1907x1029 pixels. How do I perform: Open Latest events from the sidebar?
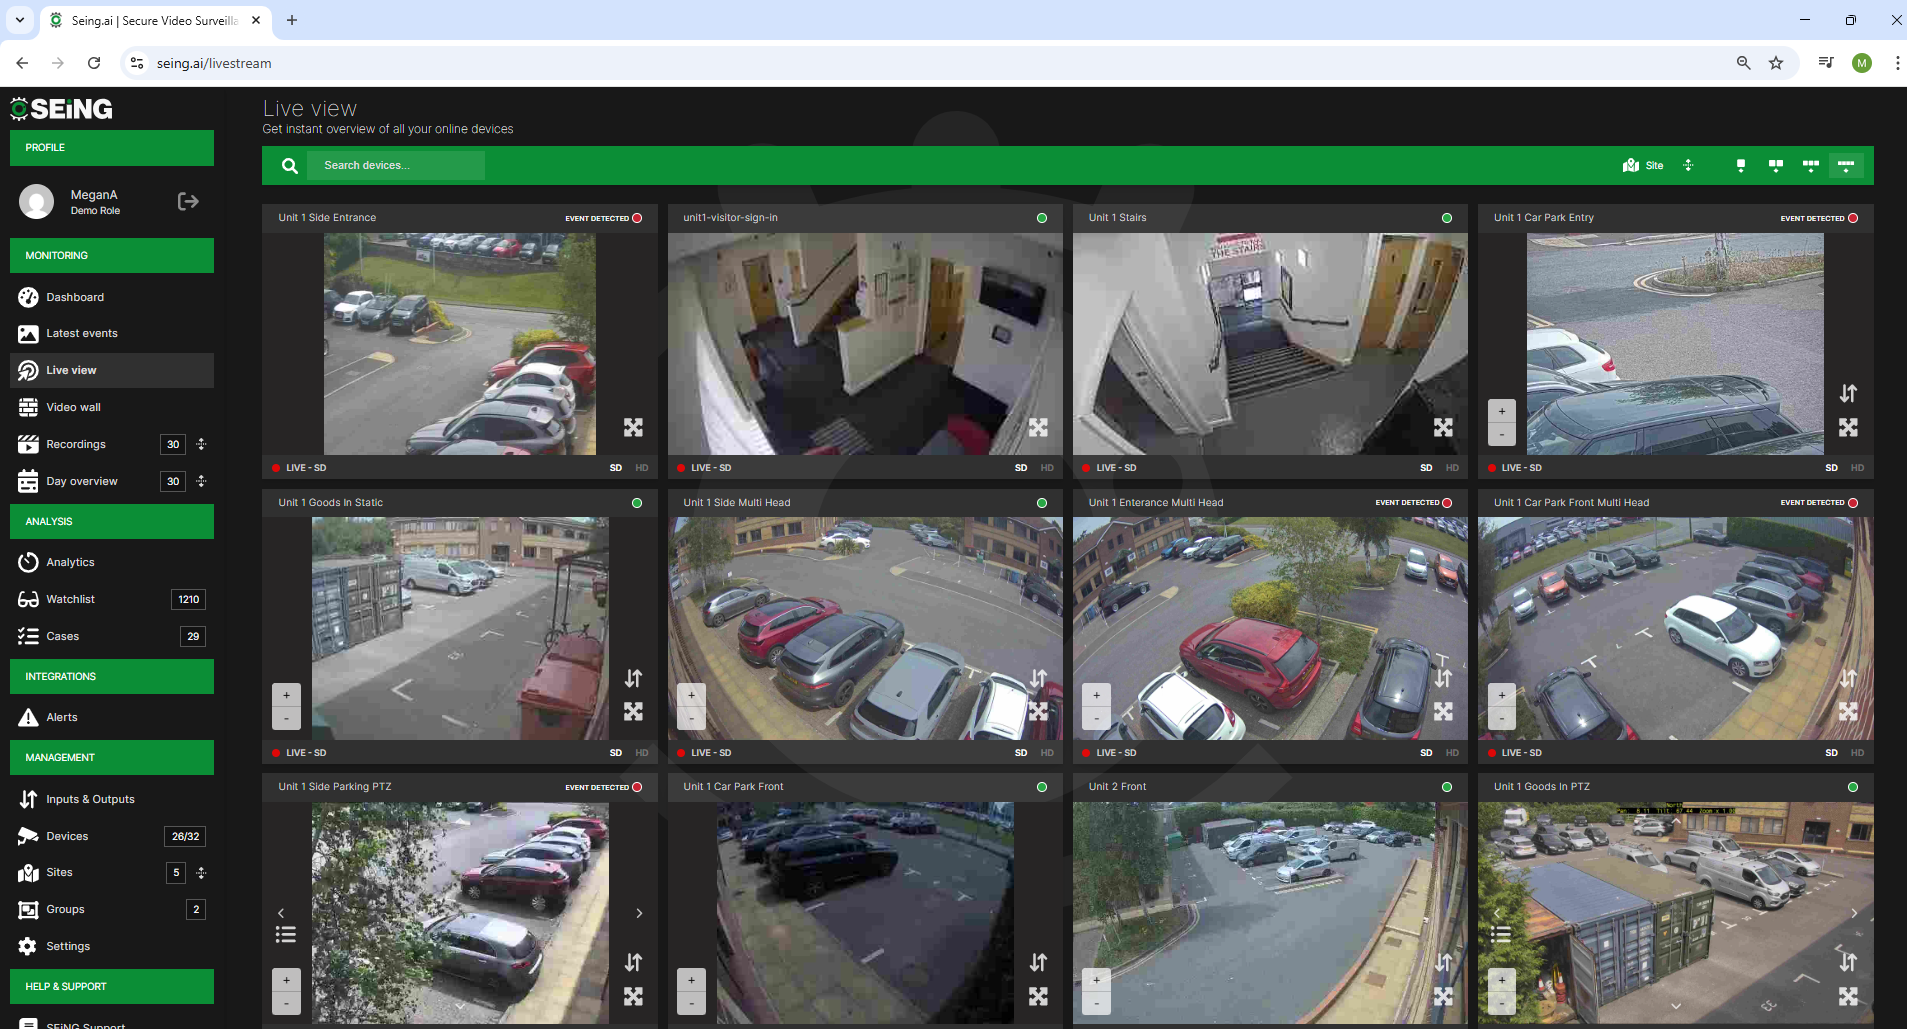tap(81, 333)
